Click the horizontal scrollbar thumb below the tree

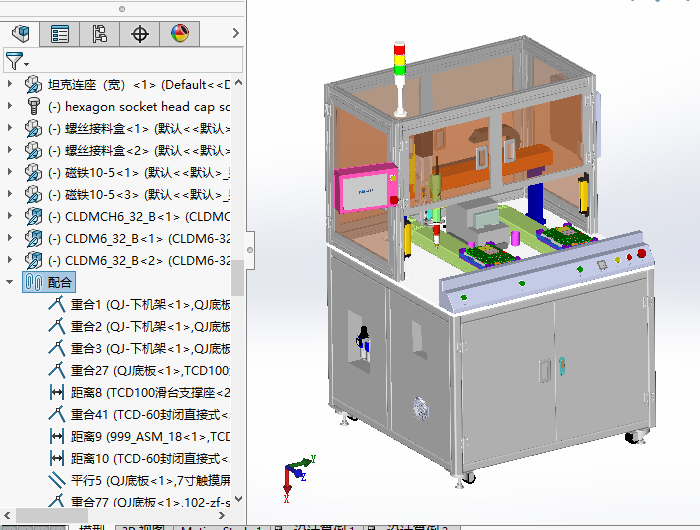point(52,515)
